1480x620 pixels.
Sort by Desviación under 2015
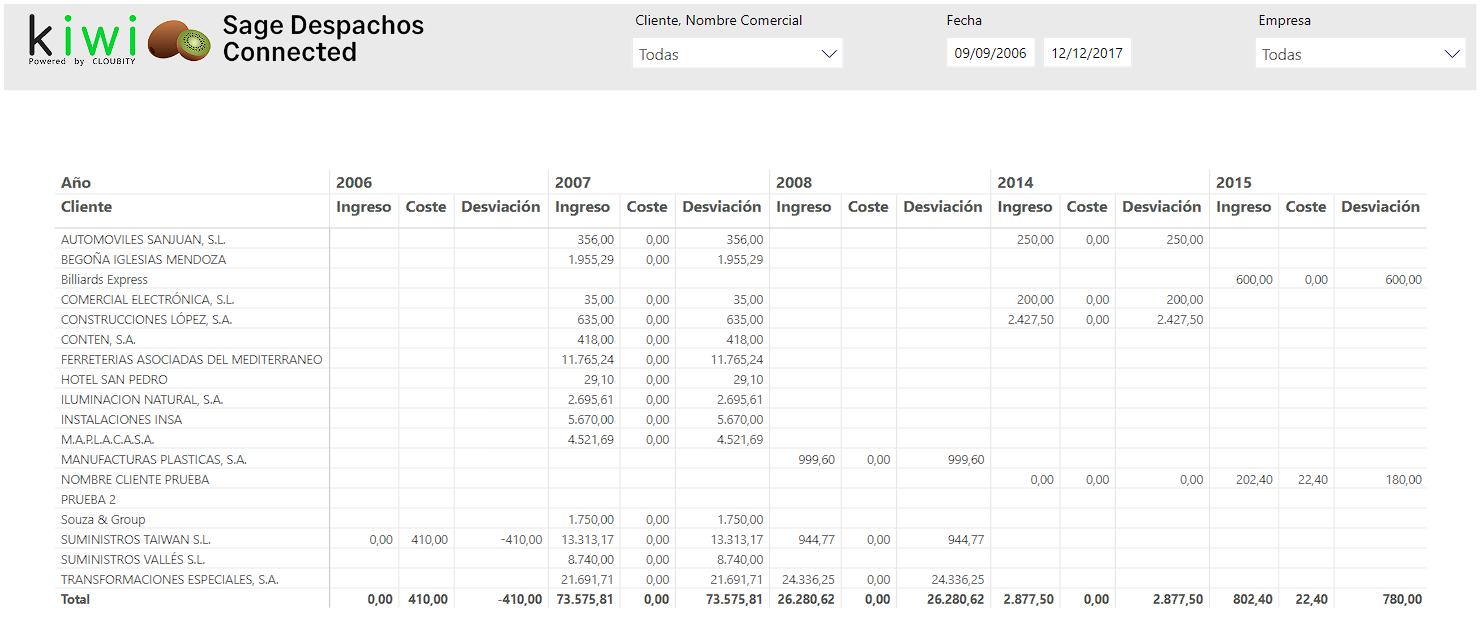tap(1381, 207)
